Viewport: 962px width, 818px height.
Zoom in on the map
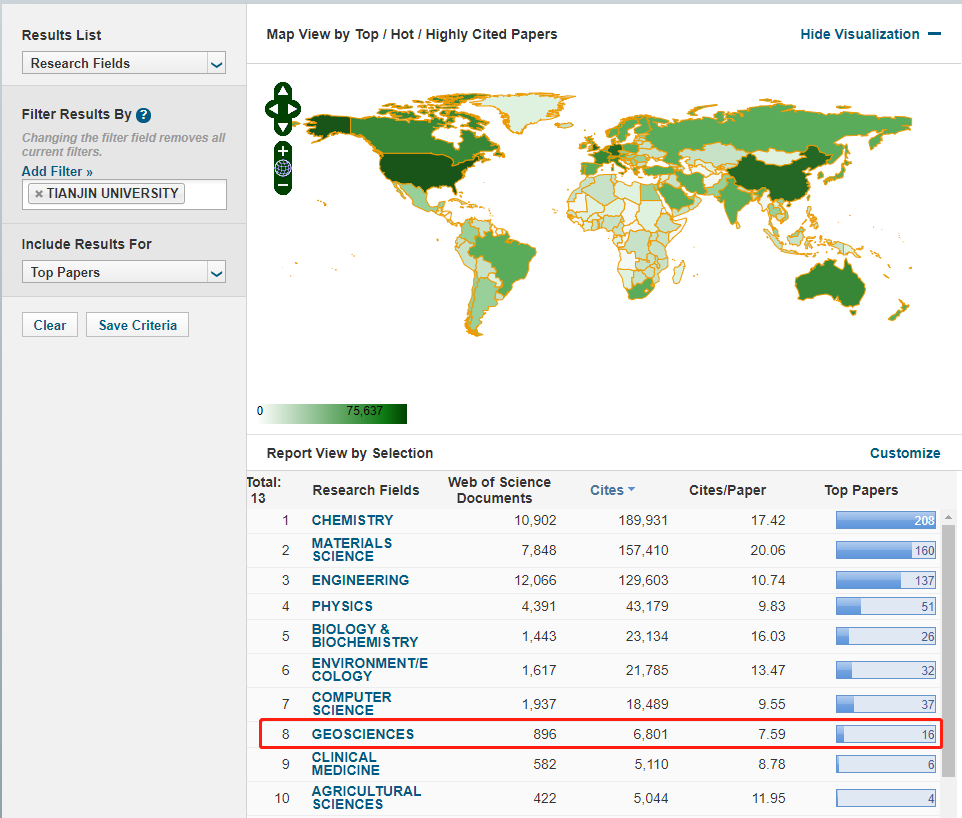(283, 151)
